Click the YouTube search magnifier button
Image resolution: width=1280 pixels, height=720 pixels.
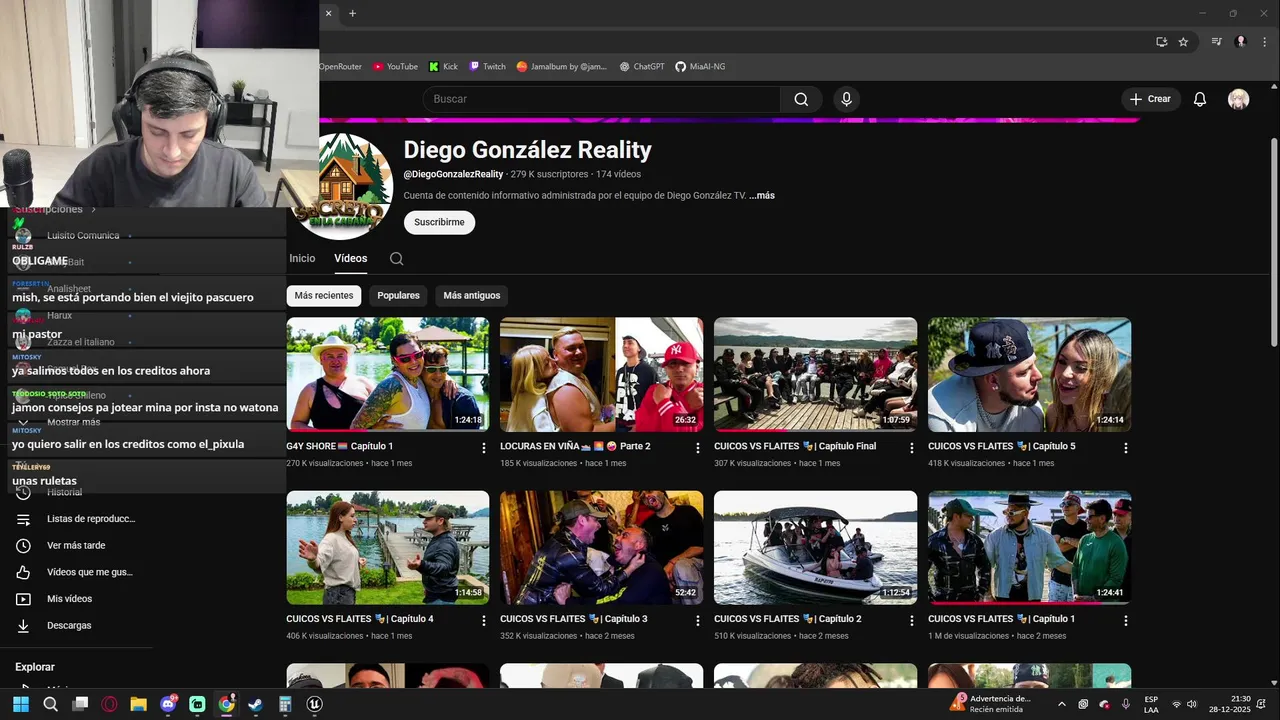click(801, 99)
